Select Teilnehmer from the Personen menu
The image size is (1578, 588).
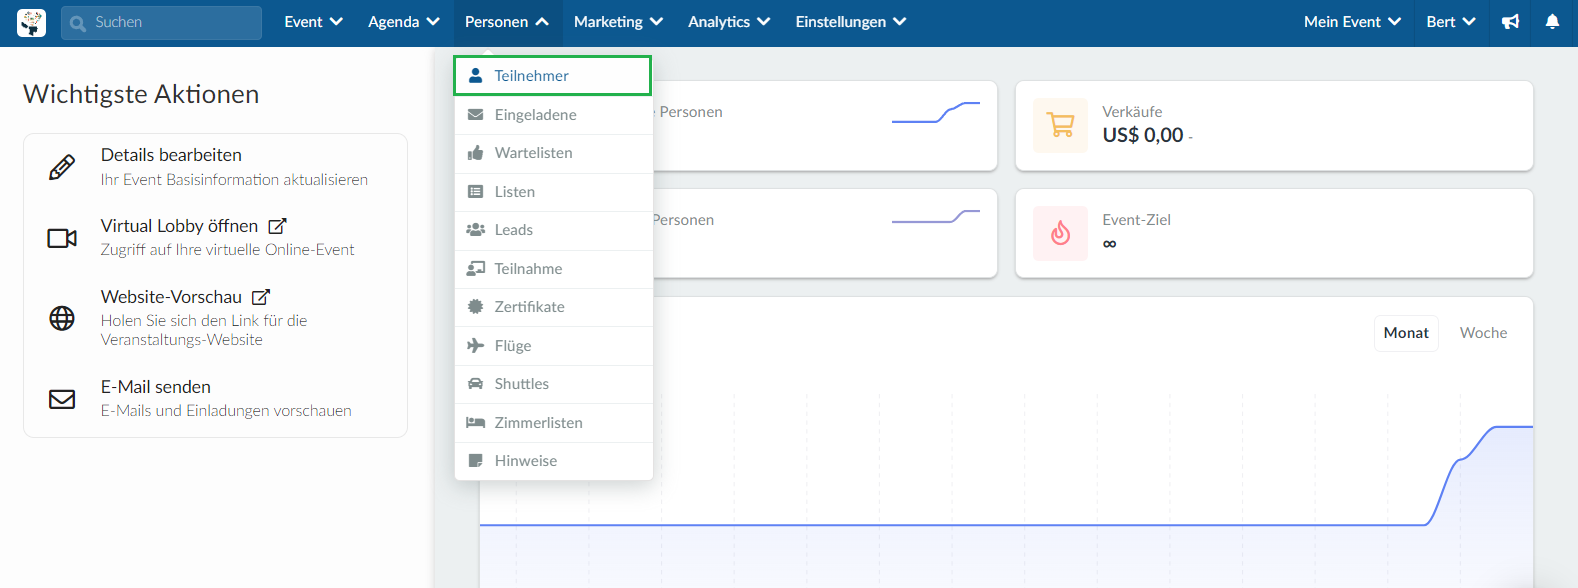click(553, 76)
